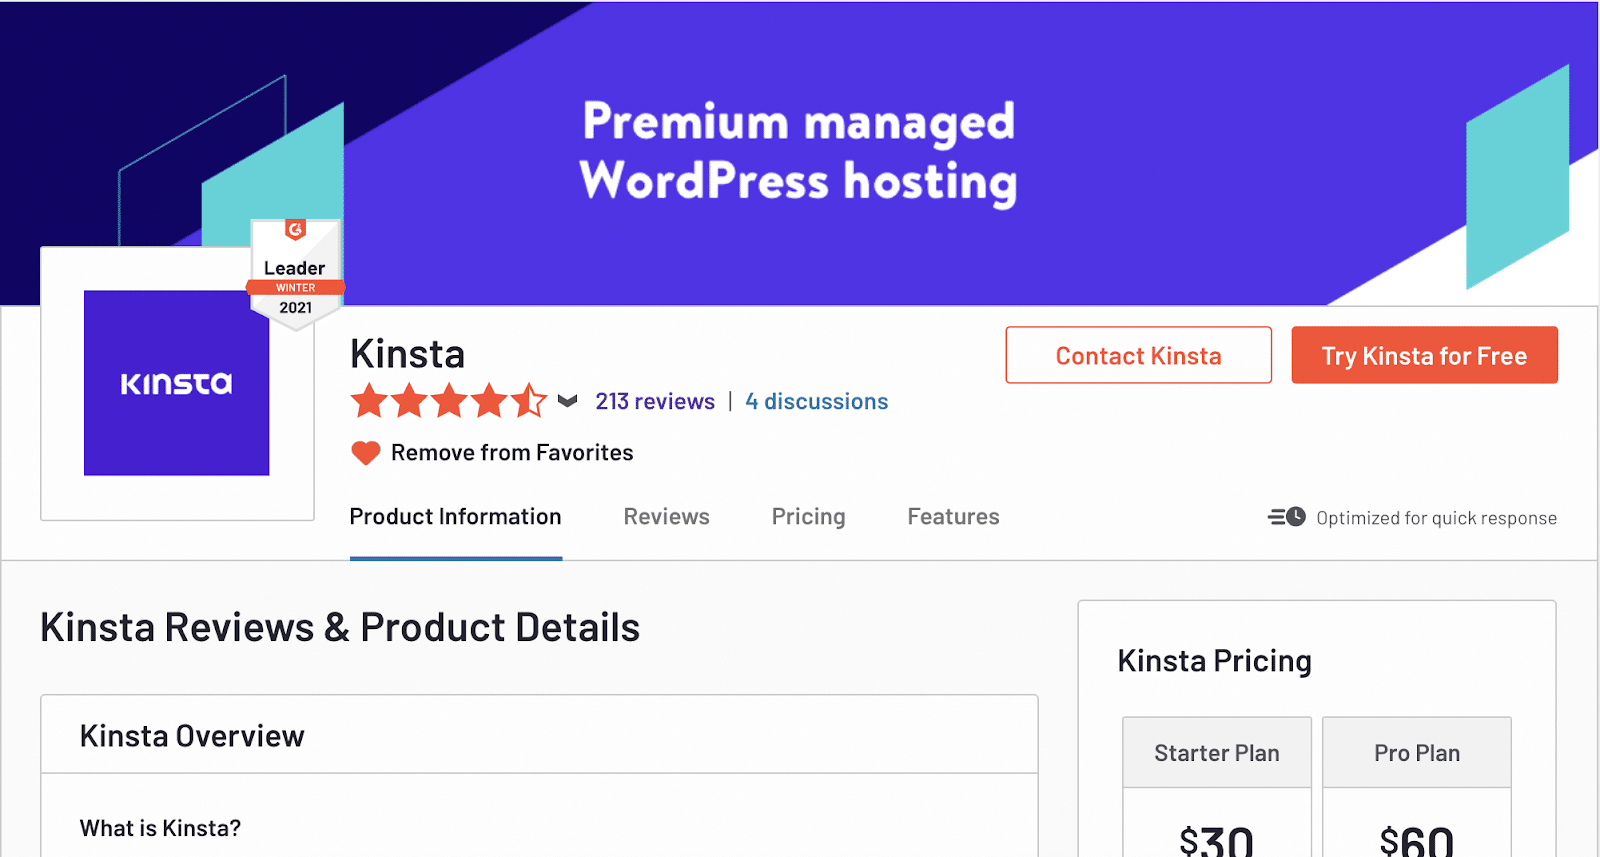Go to the Features tab
The image size is (1600, 857).
[954, 517]
